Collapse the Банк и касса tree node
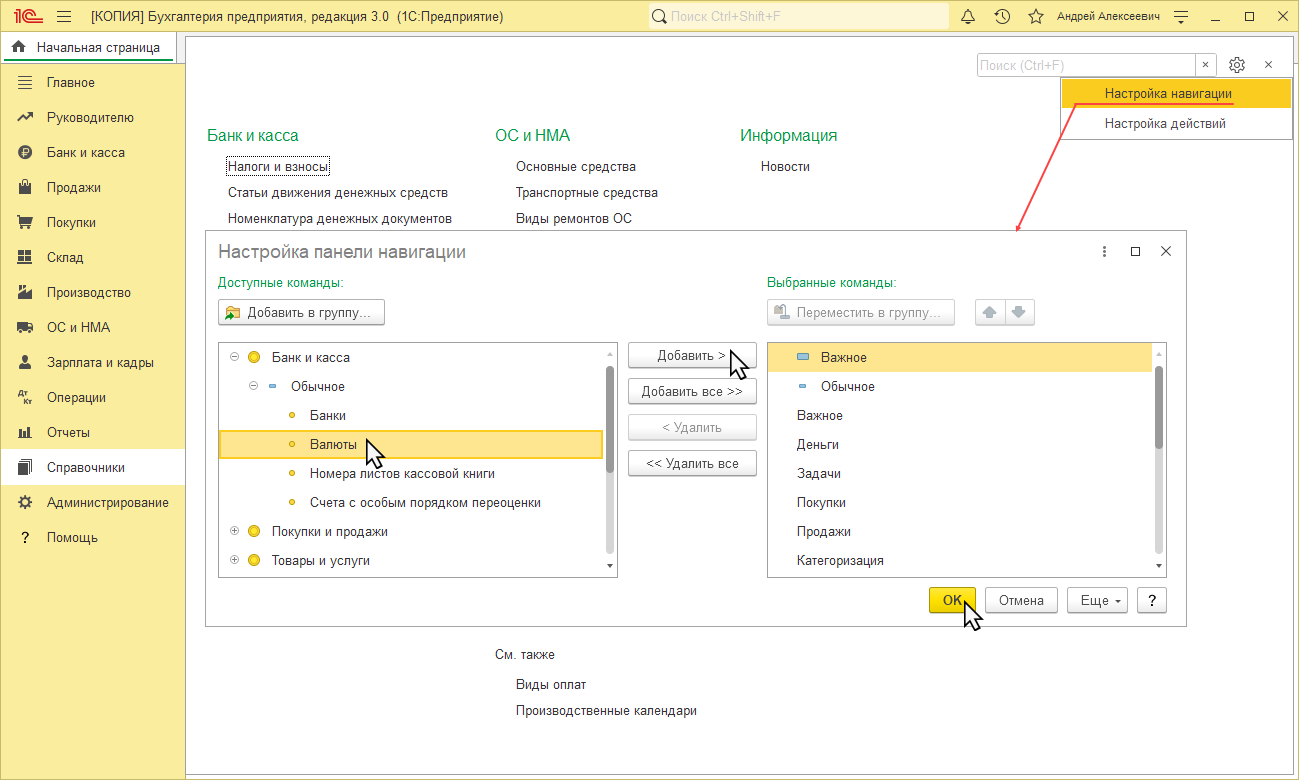Viewport: 1299px width, 780px height. 234,357
